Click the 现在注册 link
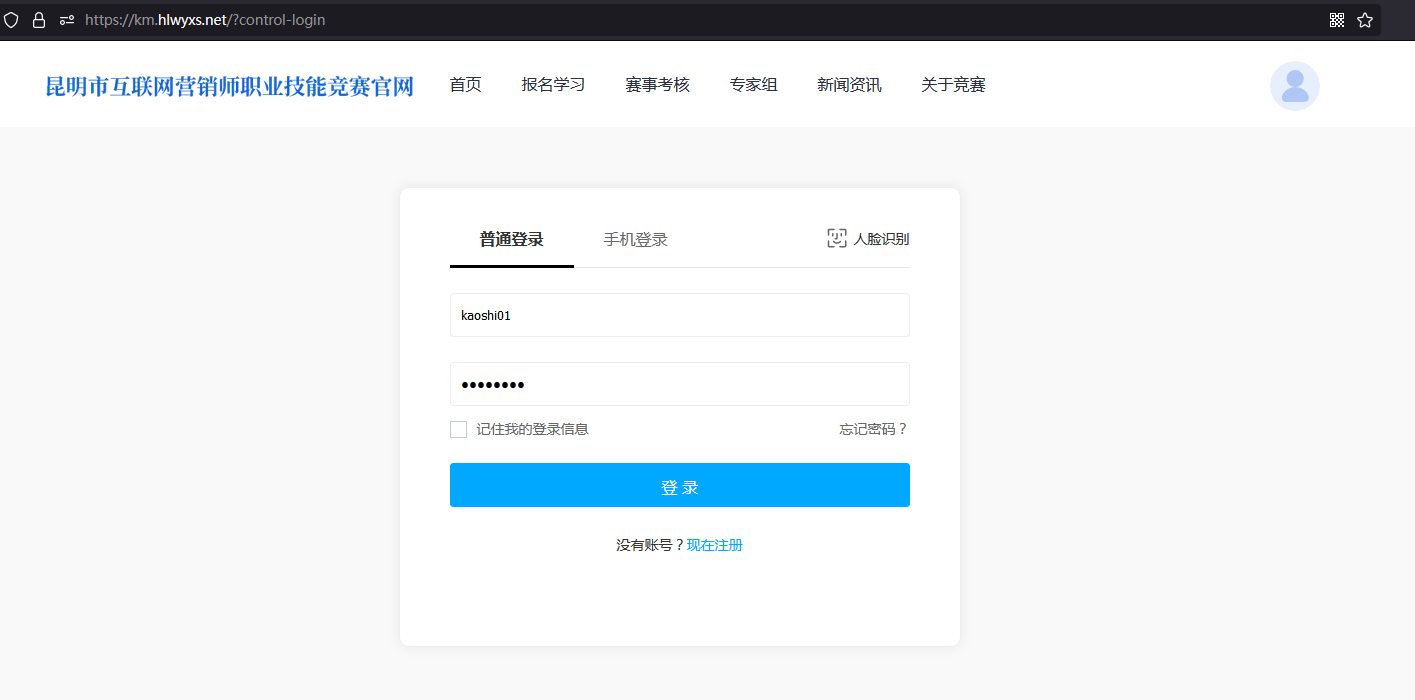The width and height of the screenshot is (1415, 700). coord(715,545)
